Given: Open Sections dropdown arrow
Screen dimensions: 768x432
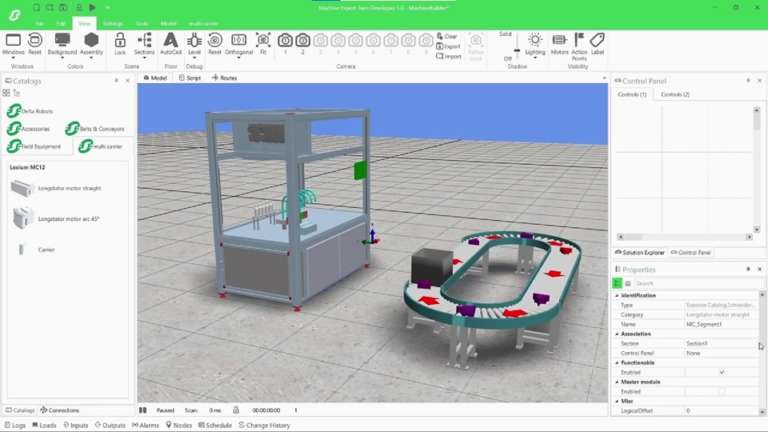Looking at the screenshot, I should 144,58.
